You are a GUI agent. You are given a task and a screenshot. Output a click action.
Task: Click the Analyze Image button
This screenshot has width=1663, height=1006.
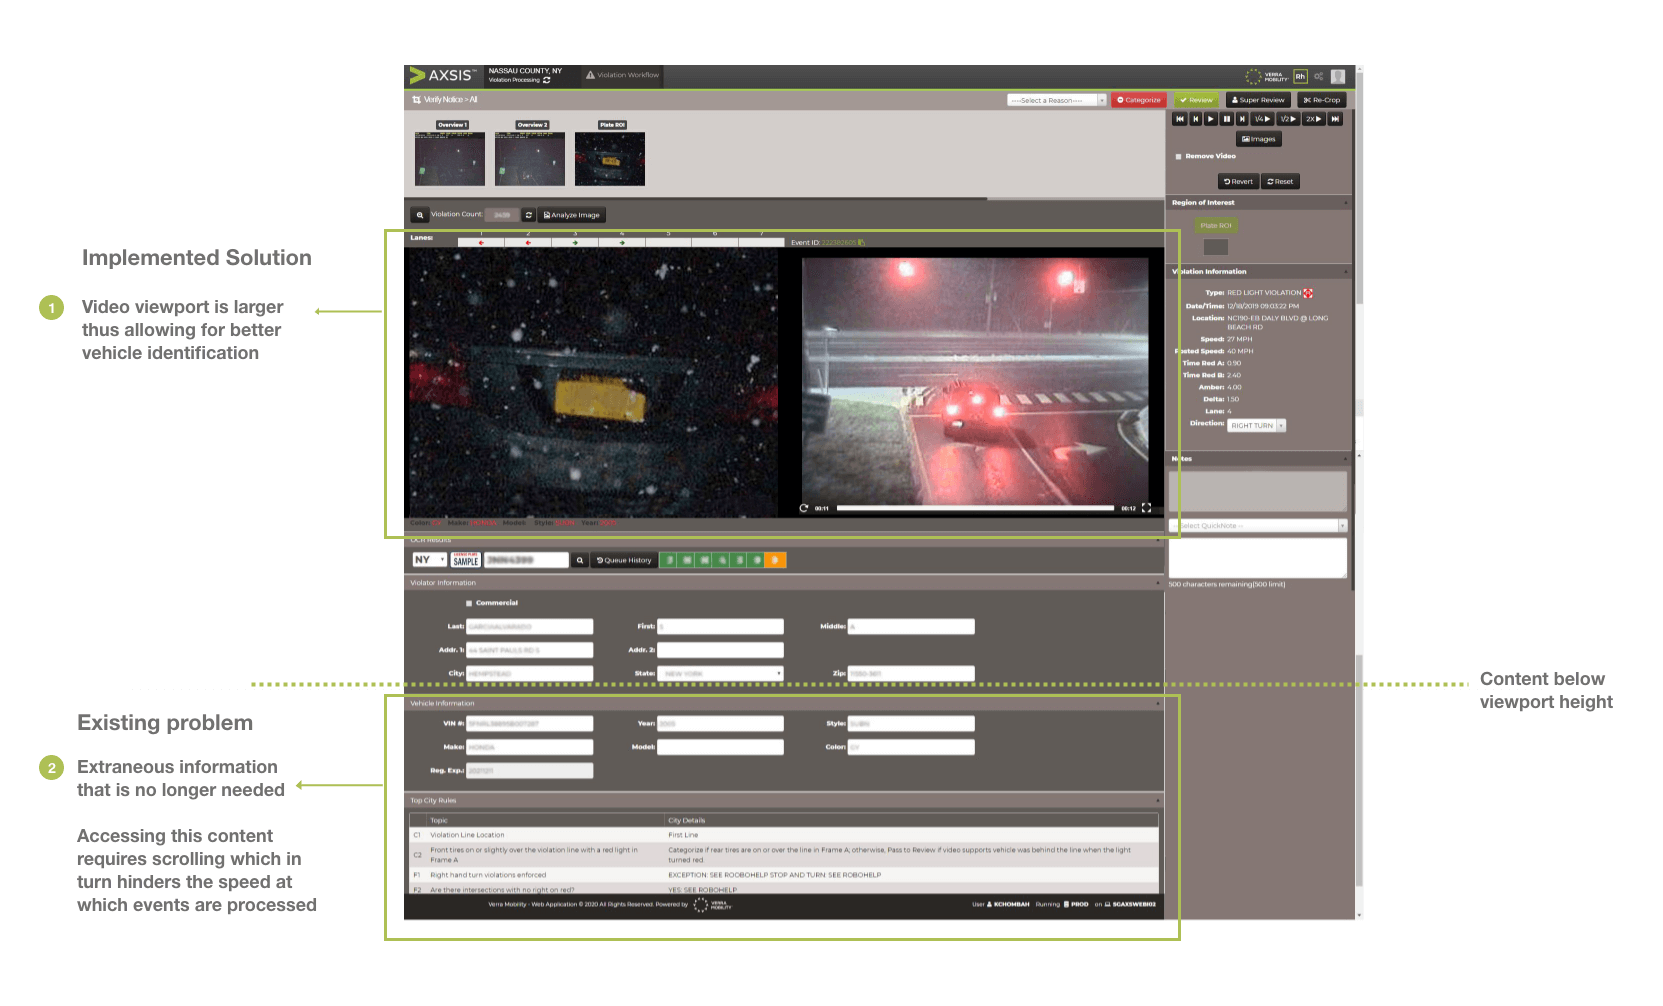pyautogui.click(x=572, y=215)
